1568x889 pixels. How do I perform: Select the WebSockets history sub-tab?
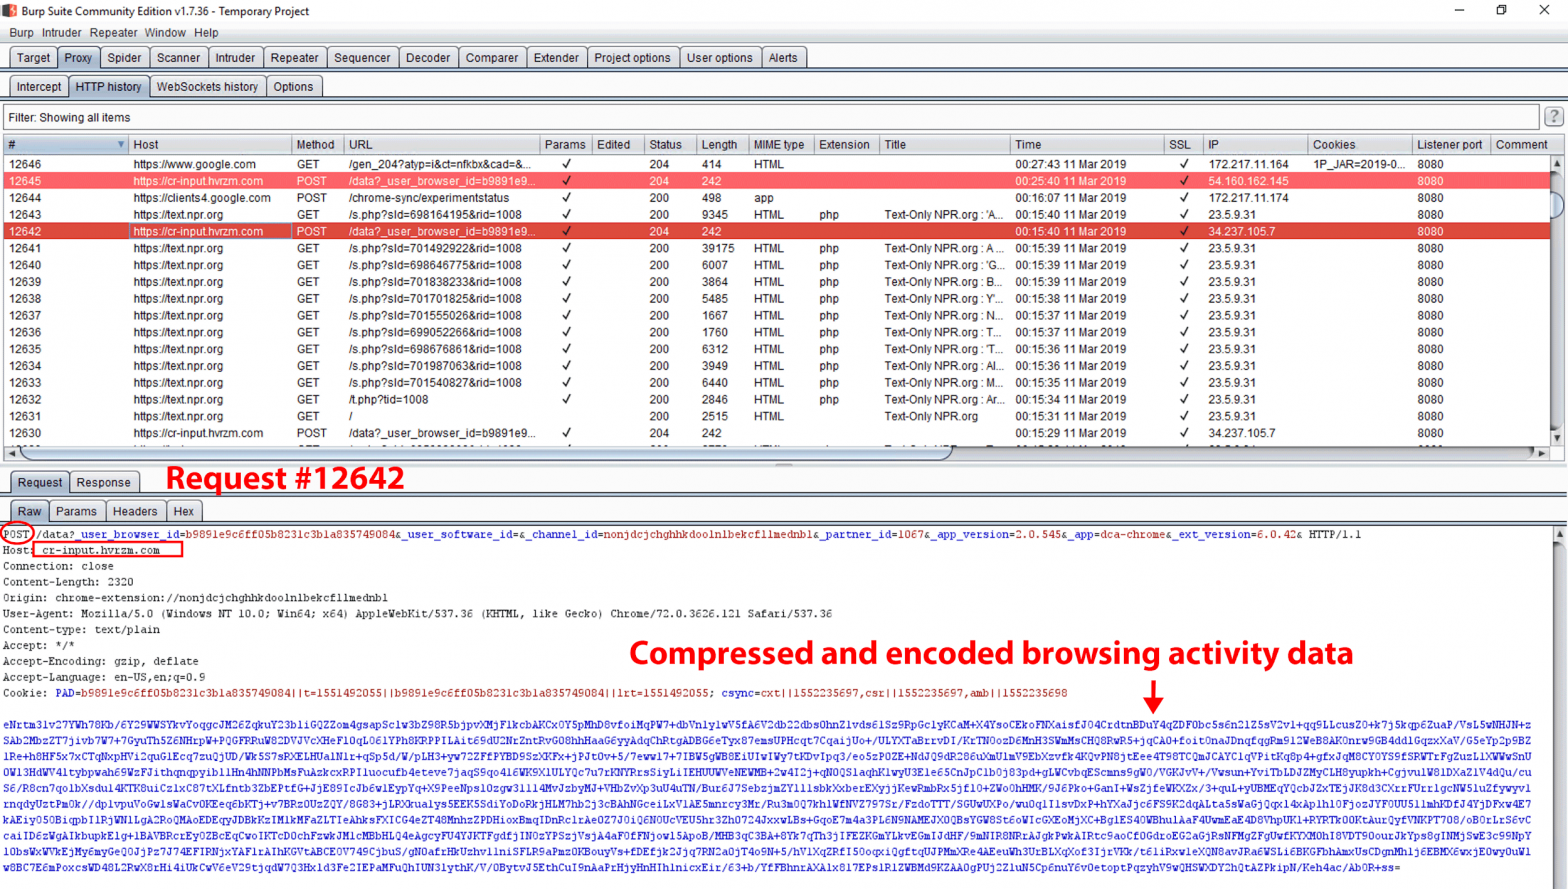pos(207,87)
